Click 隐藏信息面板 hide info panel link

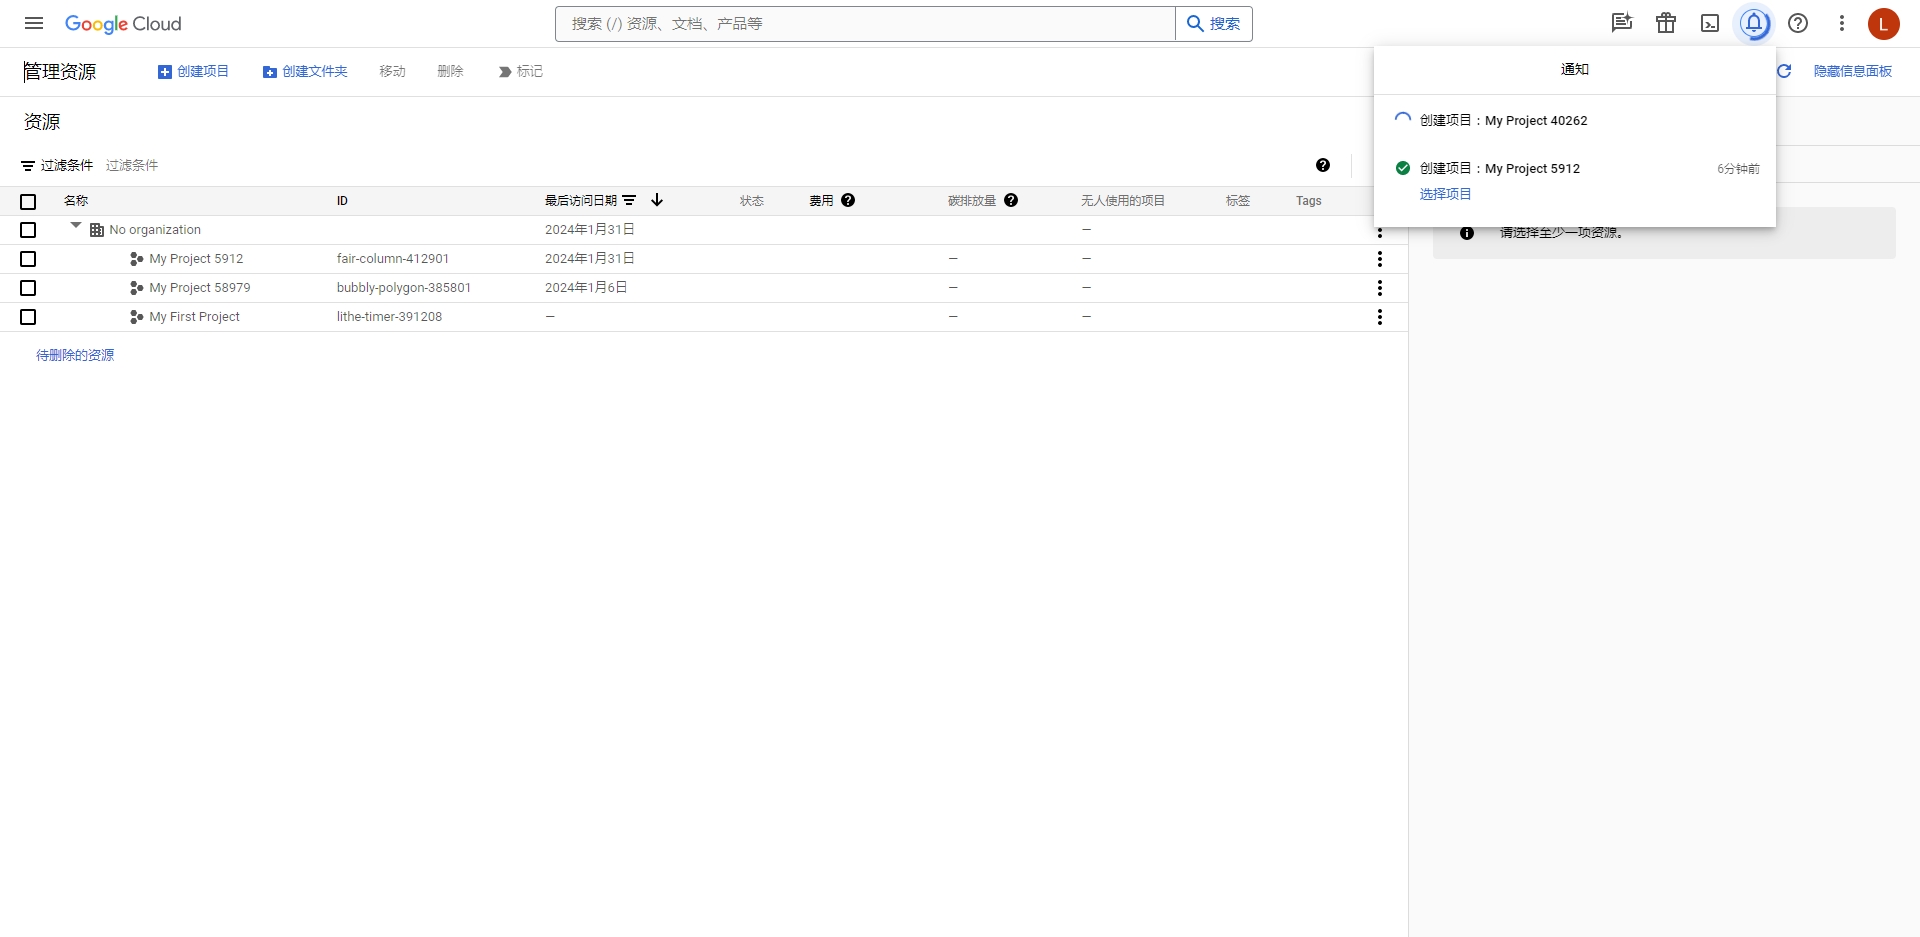(1853, 71)
